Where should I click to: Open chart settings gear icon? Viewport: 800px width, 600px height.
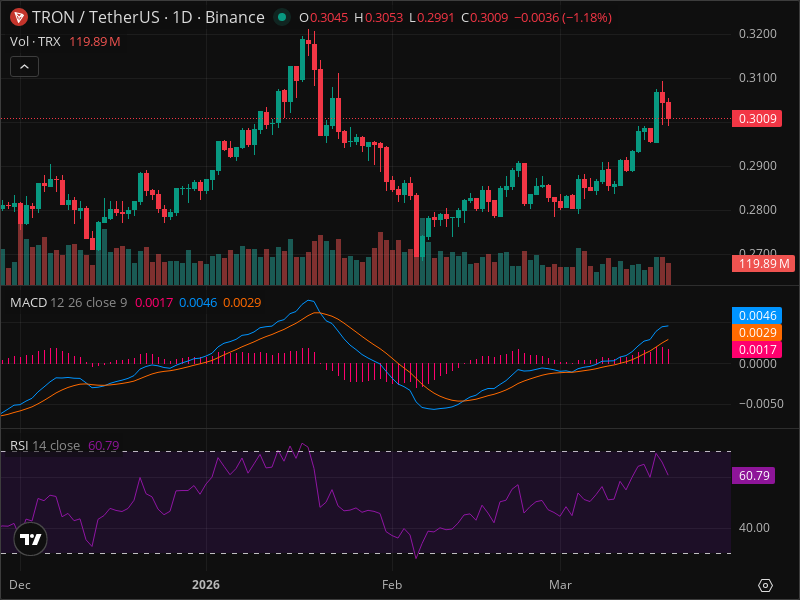(x=765, y=585)
